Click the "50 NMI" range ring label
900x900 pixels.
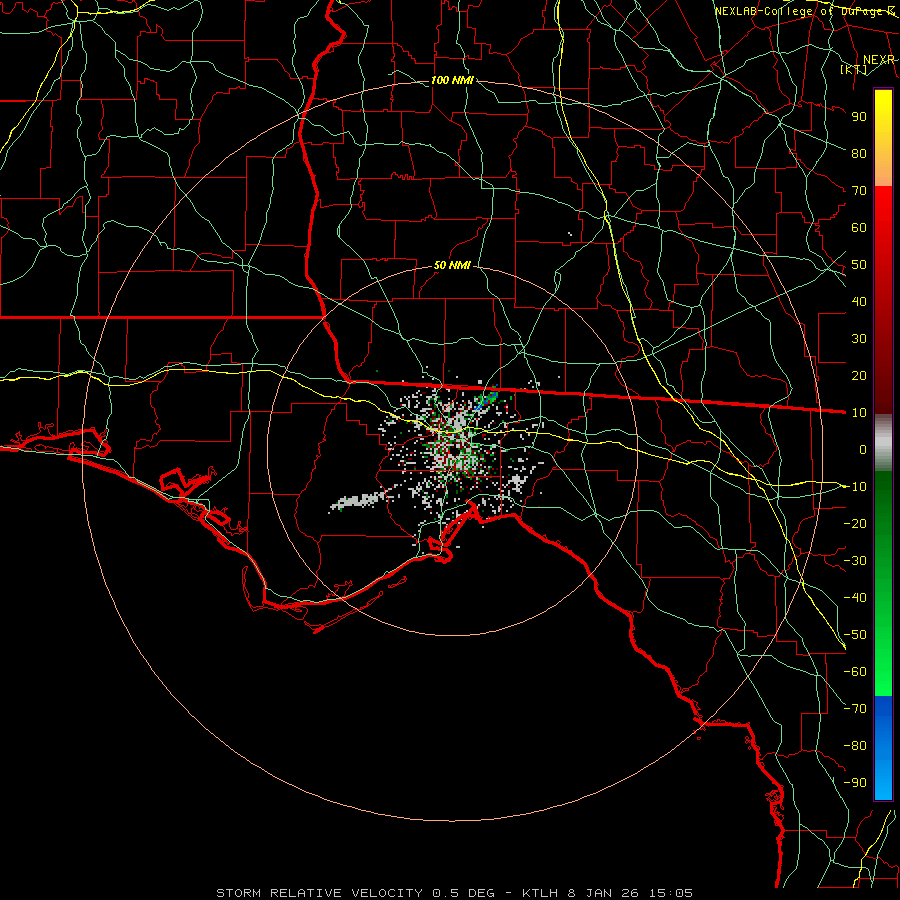(x=452, y=265)
